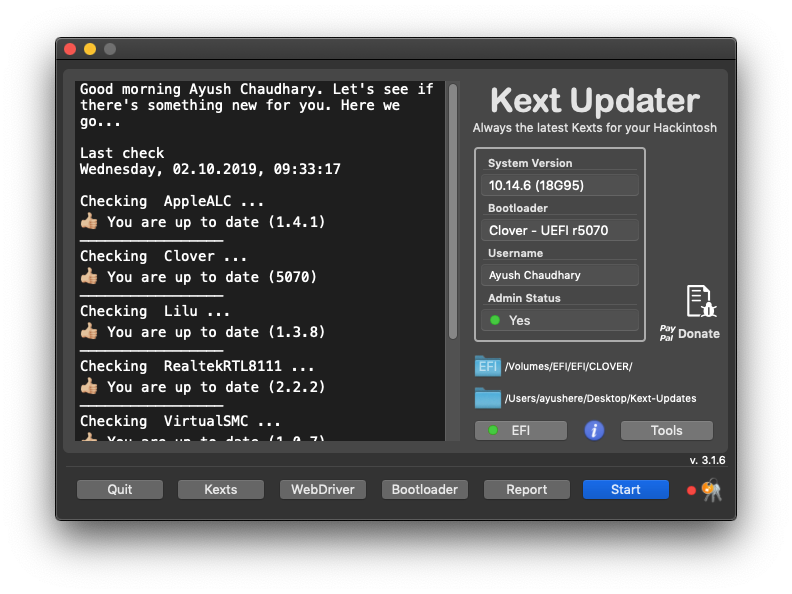The width and height of the screenshot is (792, 594).
Task: Start the kext update check
Action: click(x=626, y=489)
